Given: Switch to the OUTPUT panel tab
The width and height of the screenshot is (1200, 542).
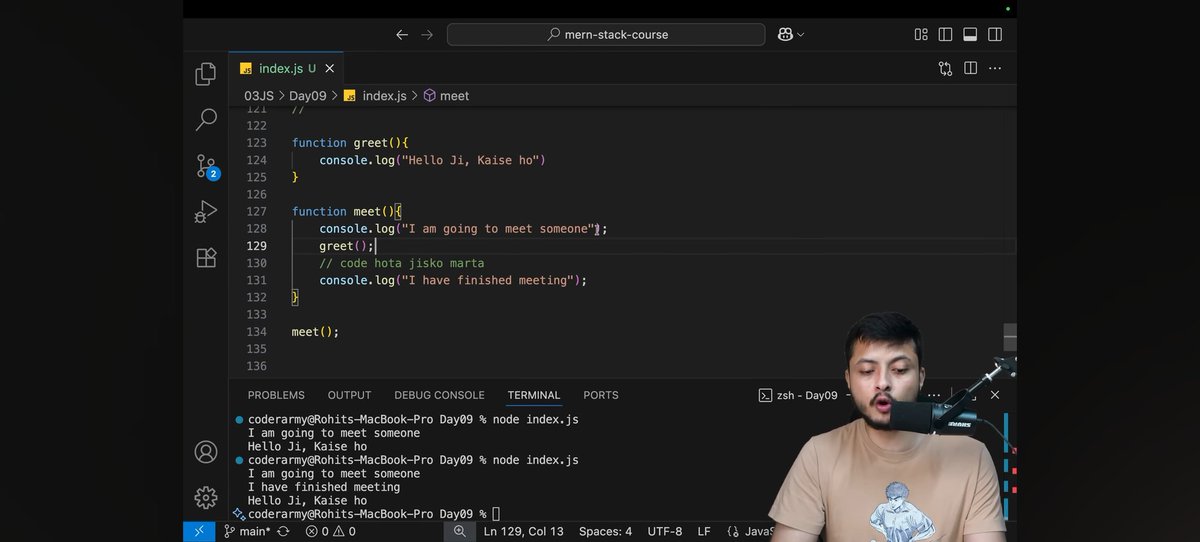Looking at the screenshot, I should (349, 395).
